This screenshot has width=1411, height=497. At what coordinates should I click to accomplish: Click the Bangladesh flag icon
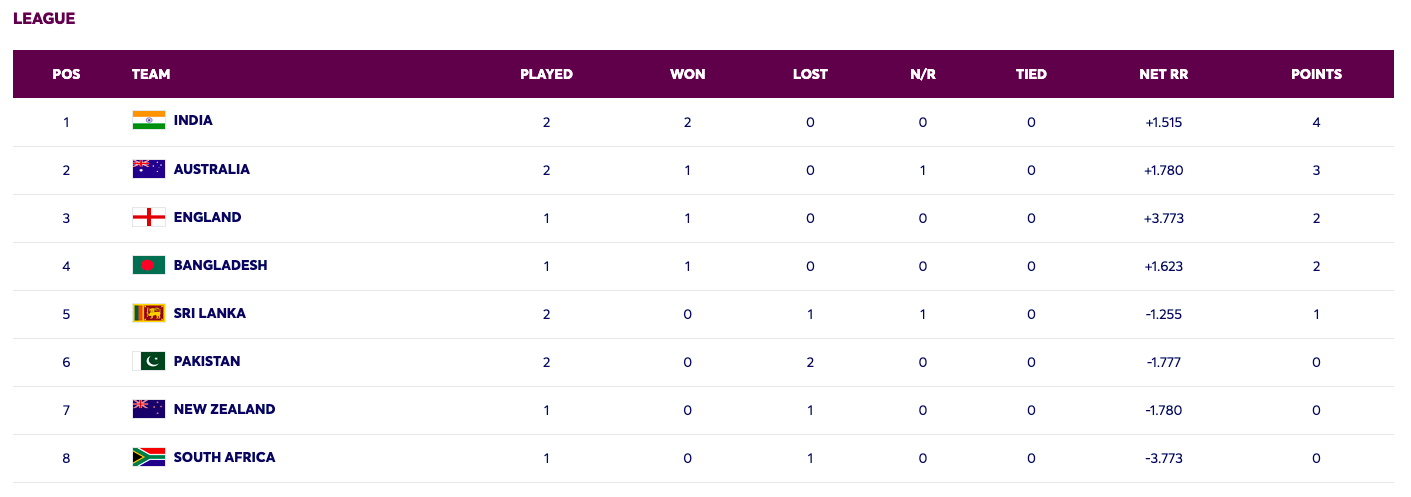(x=149, y=265)
